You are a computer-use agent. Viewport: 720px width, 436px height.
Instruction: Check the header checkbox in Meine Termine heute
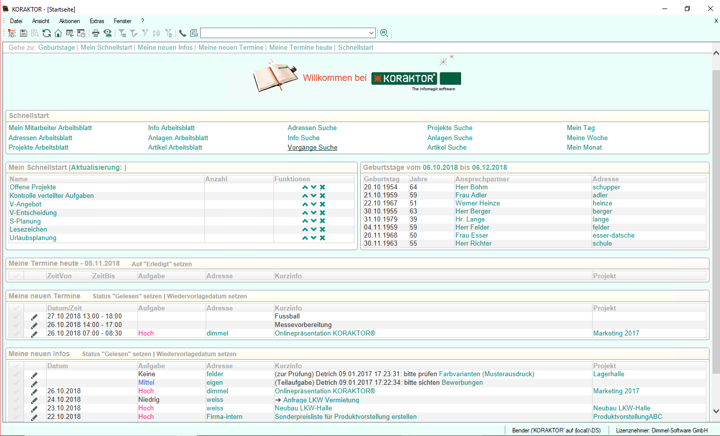[16, 276]
